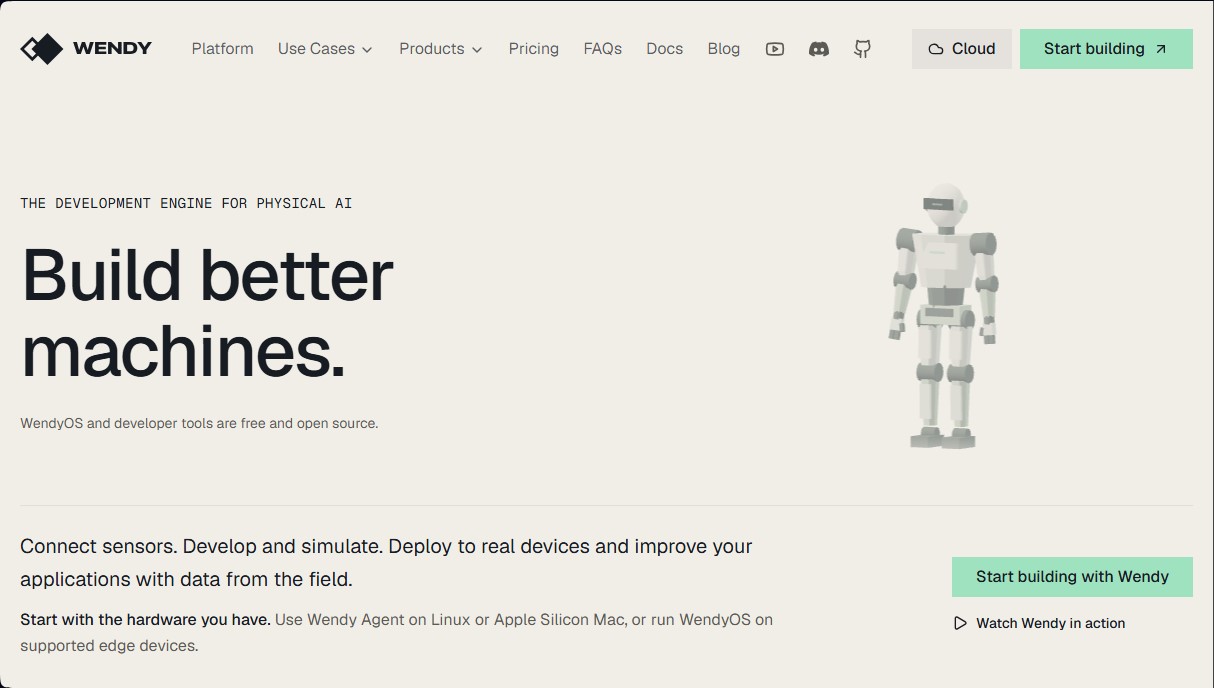The width and height of the screenshot is (1214, 688).
Task: Expand the Use Cases dropdown
Action: pos(325,49)
